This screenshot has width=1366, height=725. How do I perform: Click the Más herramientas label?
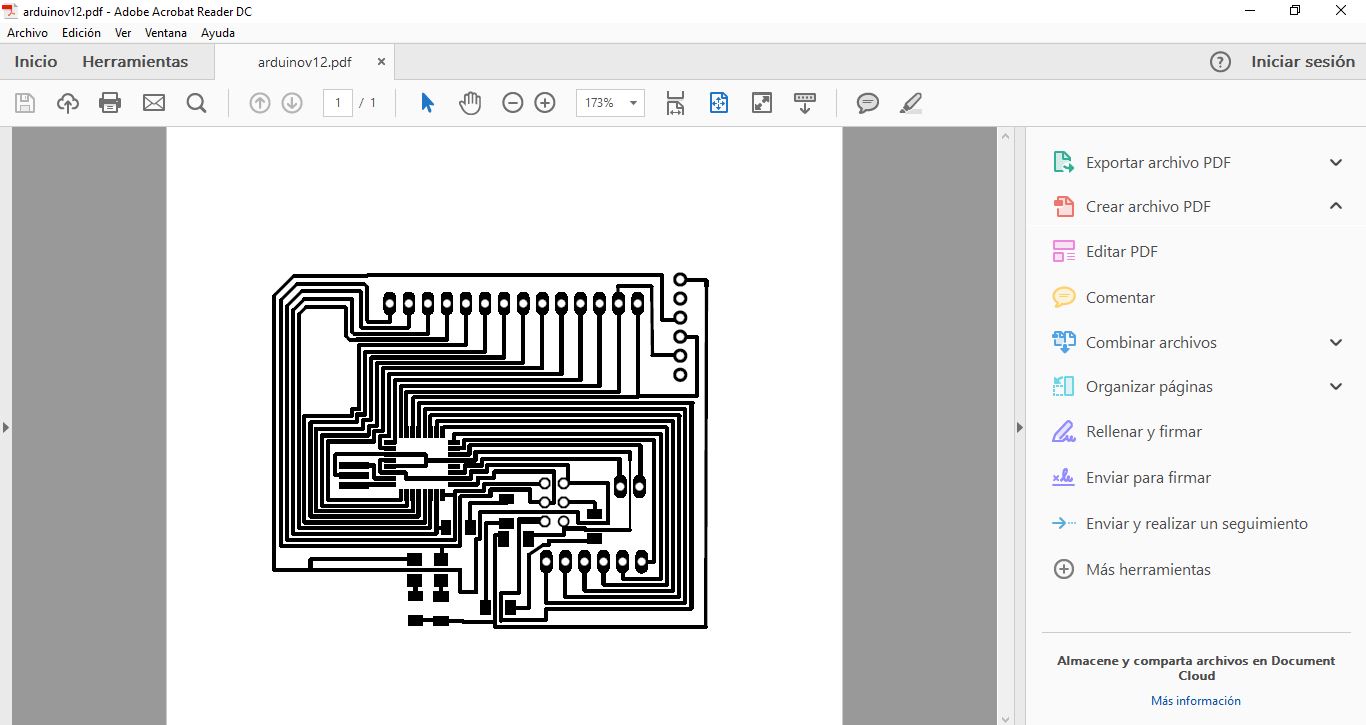click(1148, 570)
